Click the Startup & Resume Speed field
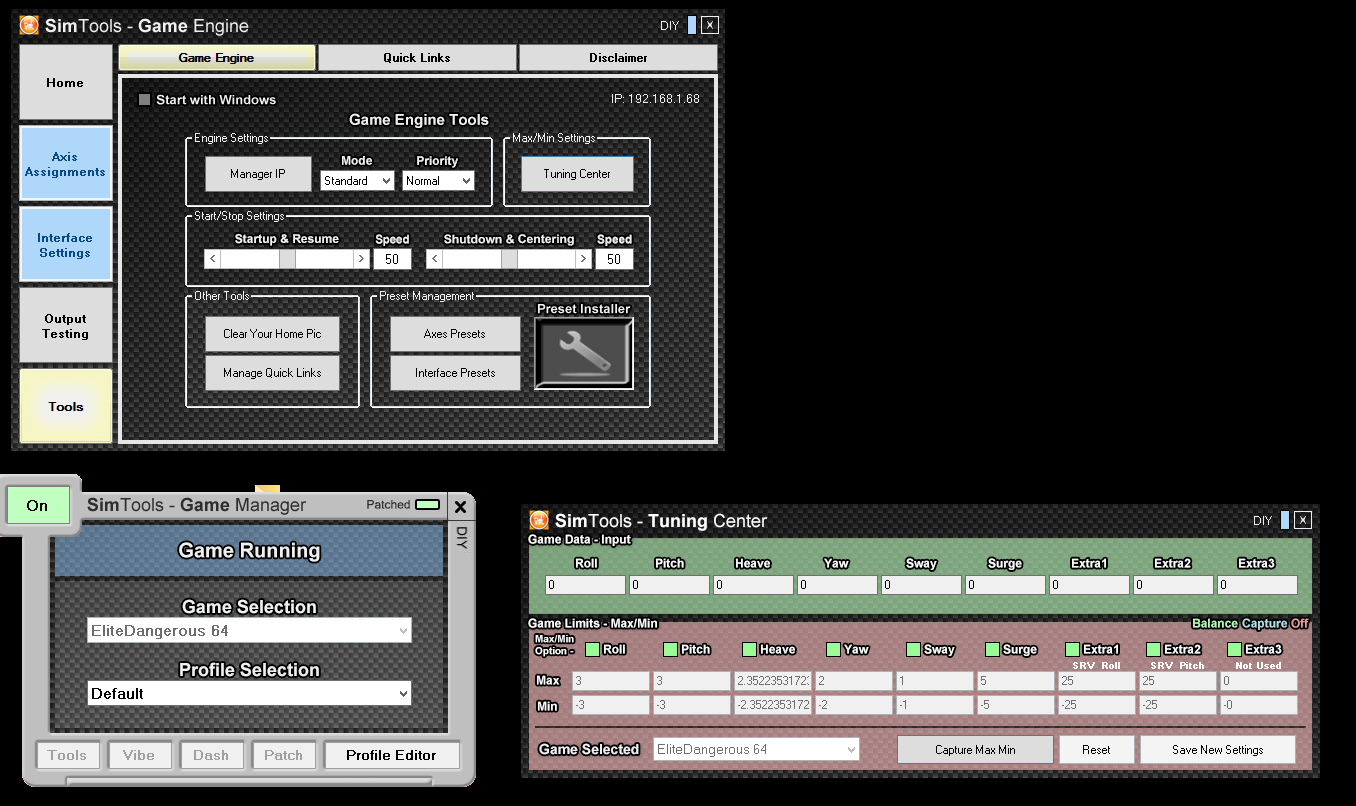This screenshot has height=806, width=1356. 392,259
